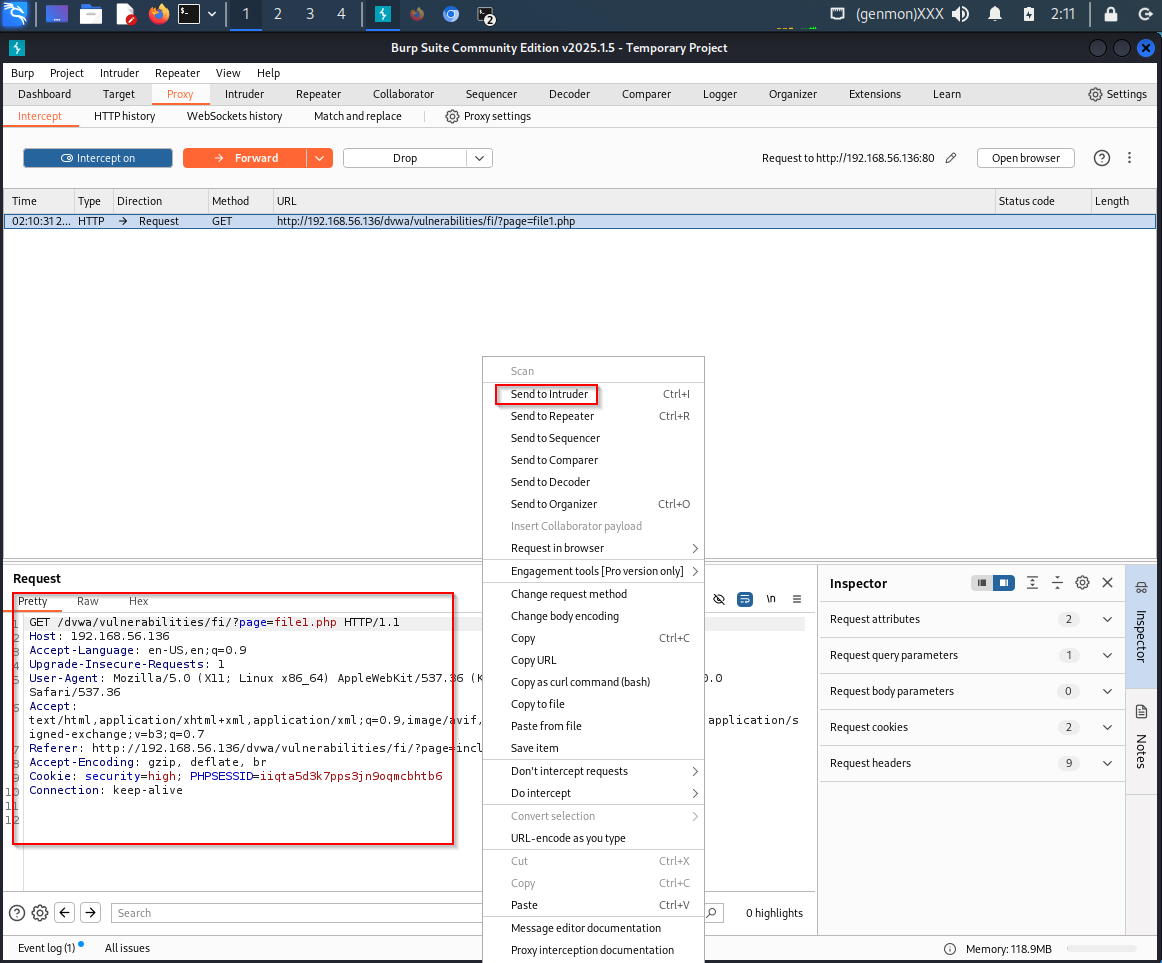Select Change request method
The width and height of the screenshot is (1162, 963).
(x=593, y=594)
